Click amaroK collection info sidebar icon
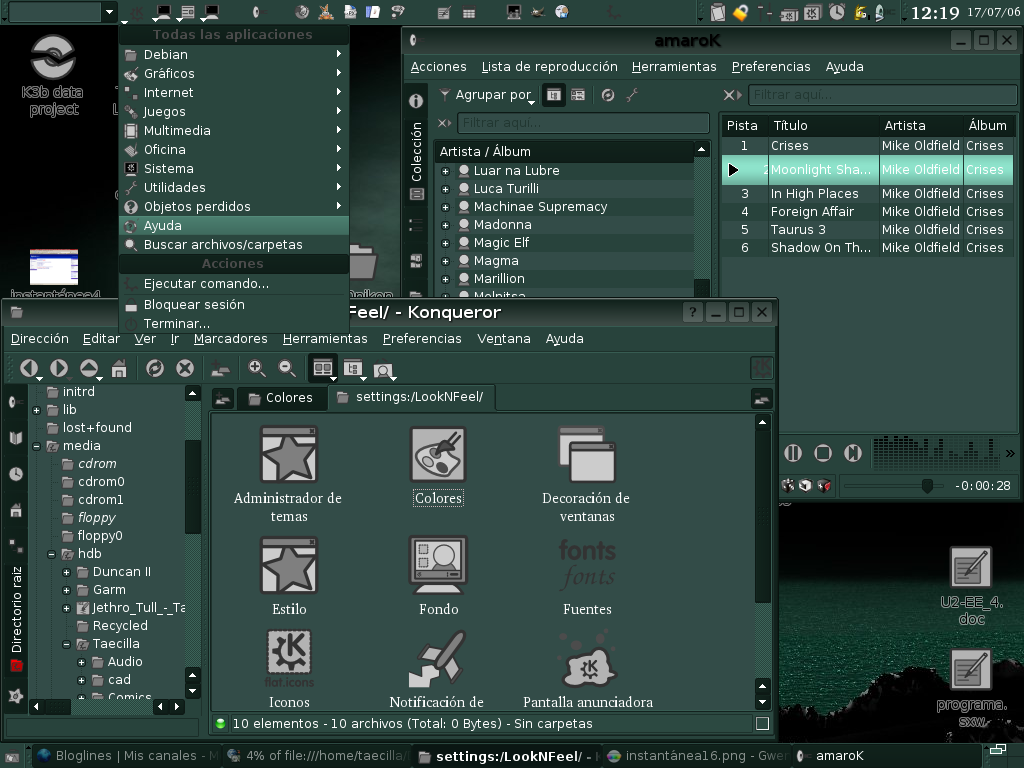 [416, 101]
